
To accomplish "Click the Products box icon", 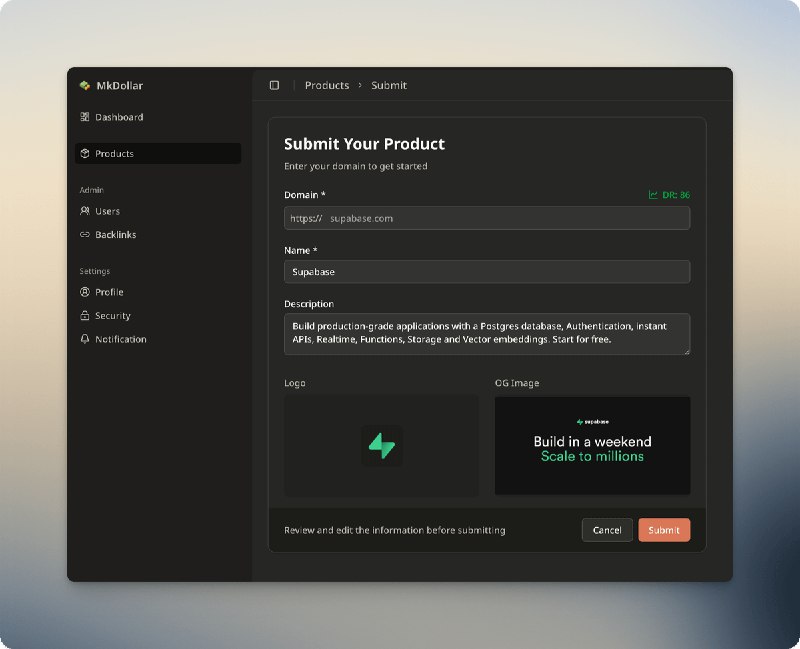I will pyautogui.click(x=85, y=154).
